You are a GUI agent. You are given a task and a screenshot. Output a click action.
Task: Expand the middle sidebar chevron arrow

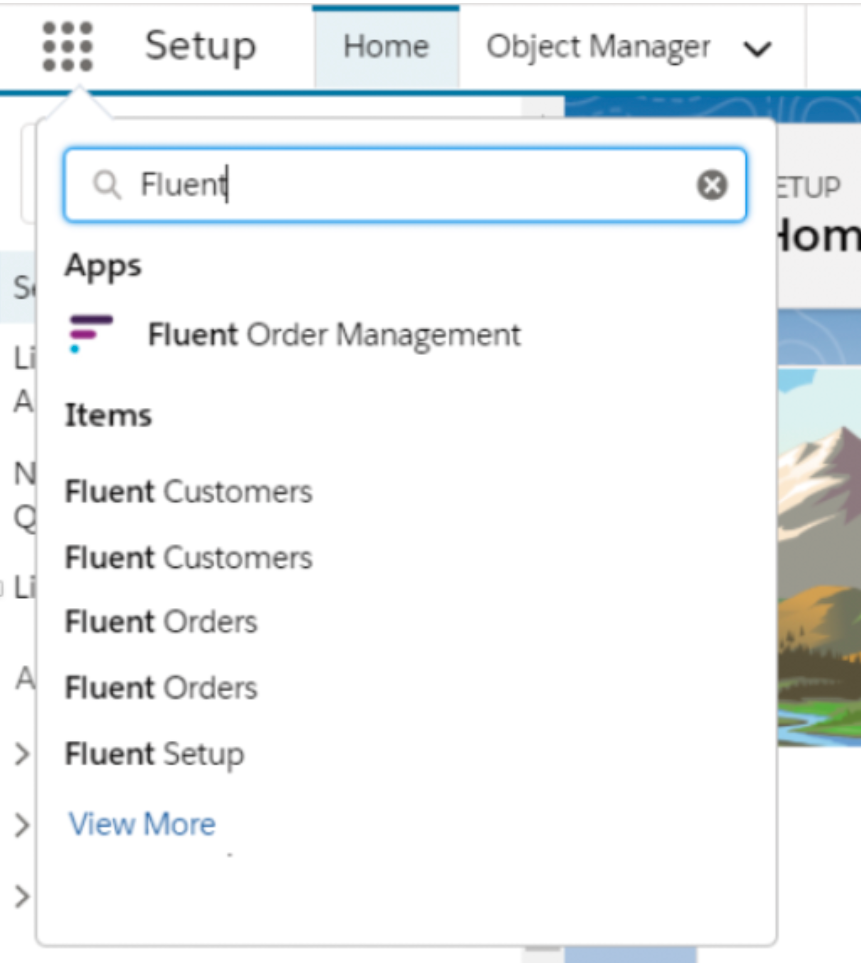(x=21, y=825)
